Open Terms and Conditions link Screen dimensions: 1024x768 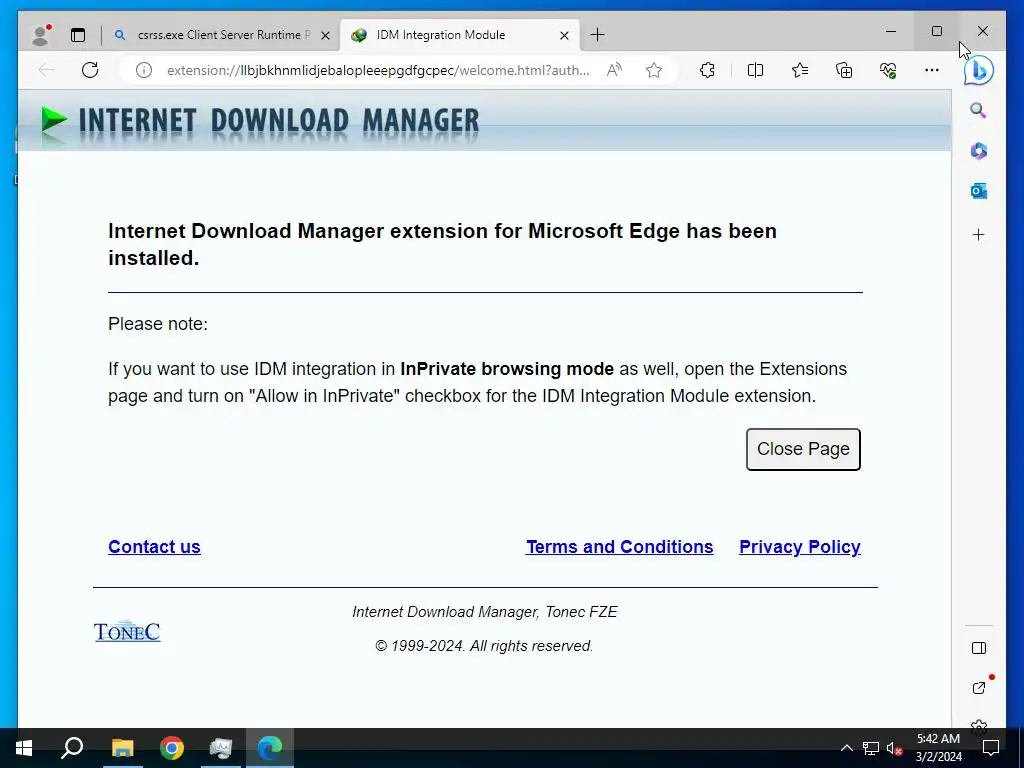(620, 547)
